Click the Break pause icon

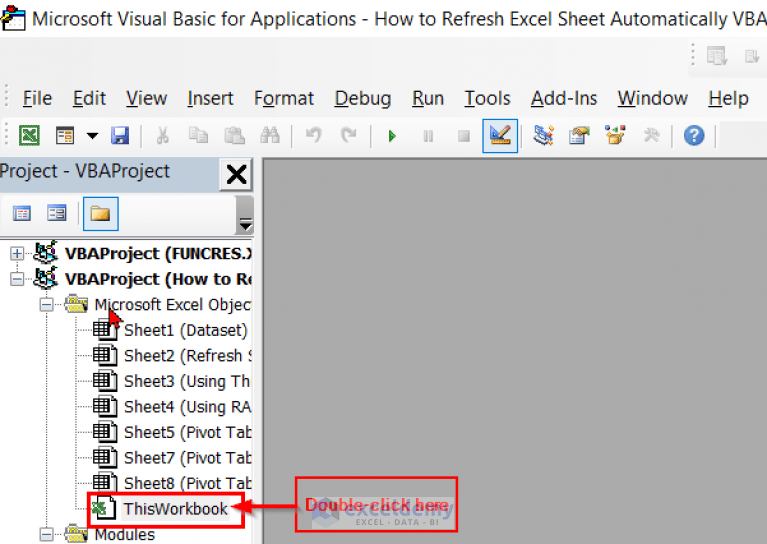(x=428, y=136)
